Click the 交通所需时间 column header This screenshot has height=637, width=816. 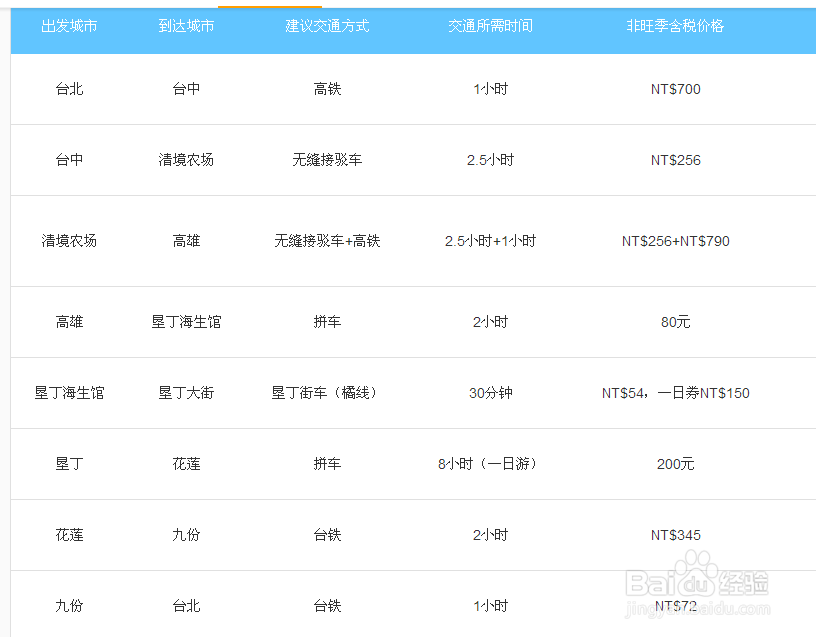[490, 26]
